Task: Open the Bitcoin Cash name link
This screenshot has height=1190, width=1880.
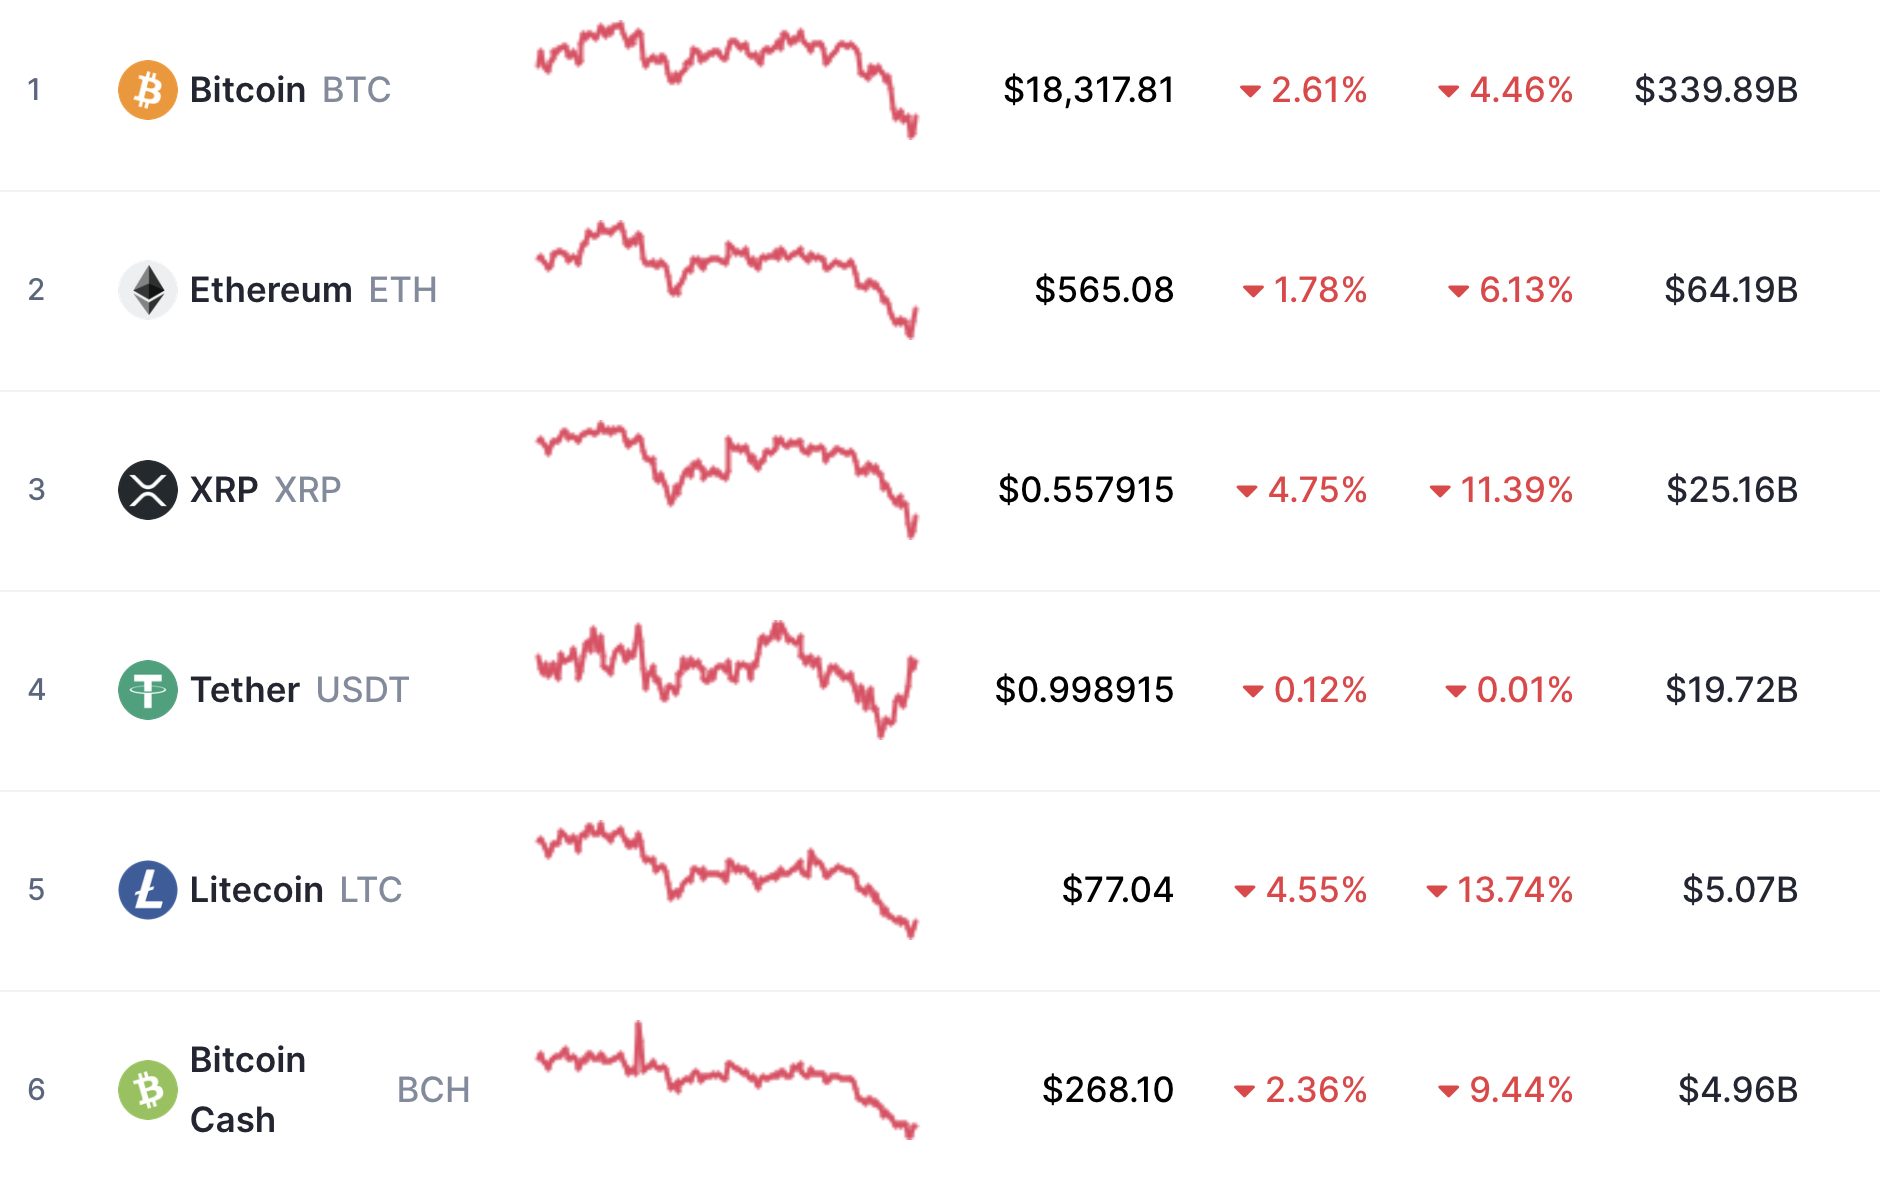Action: tap(248, 1090)
